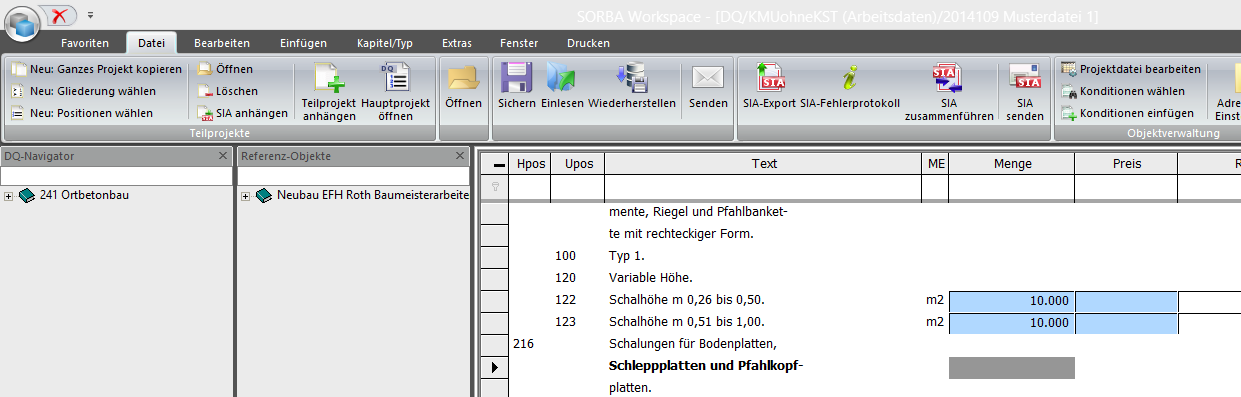This screenshot has width=1241, height=397.
Task: Click the filter pin icon in filter row
Action: click(494, 186)
